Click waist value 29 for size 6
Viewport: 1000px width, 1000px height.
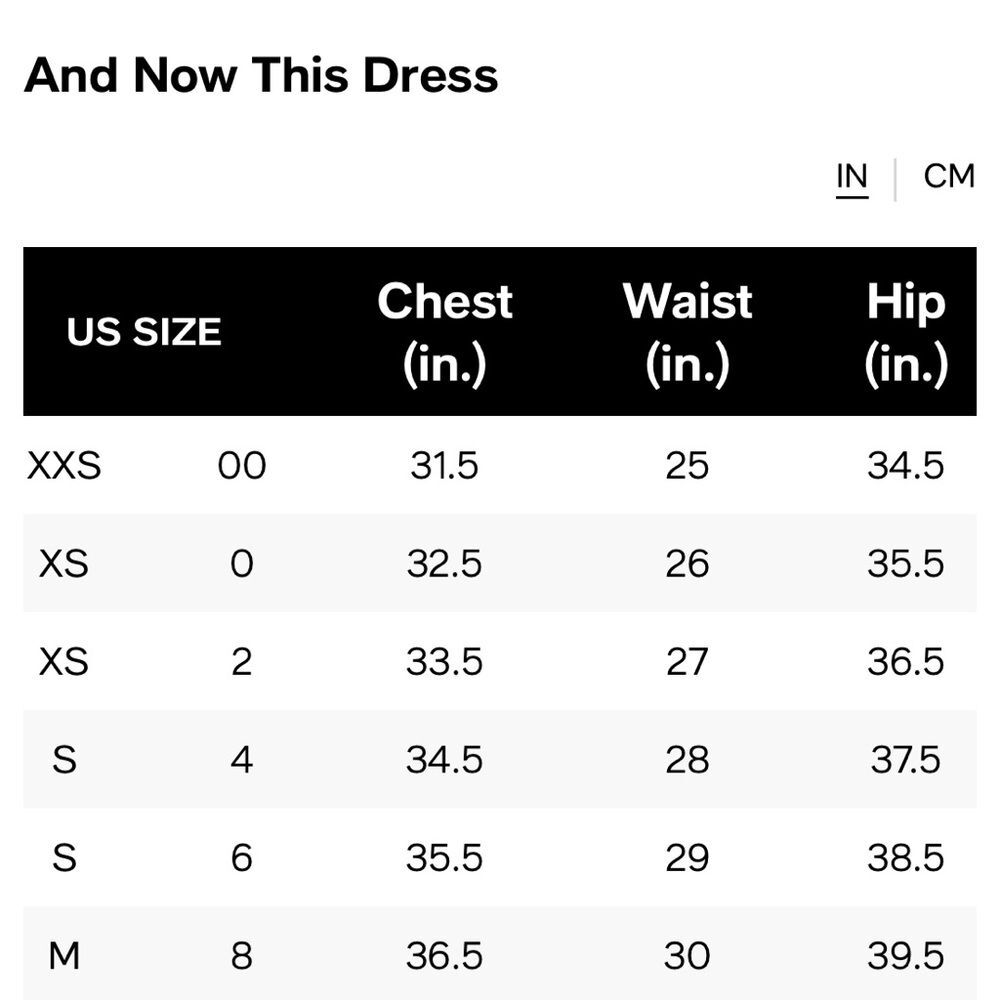(687, 857)
